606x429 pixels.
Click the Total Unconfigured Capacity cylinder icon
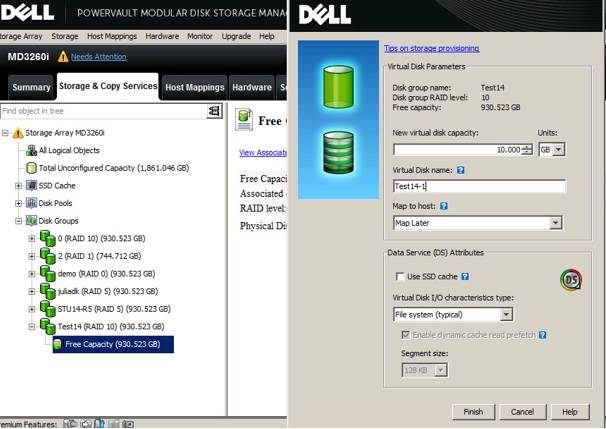[x=31, y=168]
